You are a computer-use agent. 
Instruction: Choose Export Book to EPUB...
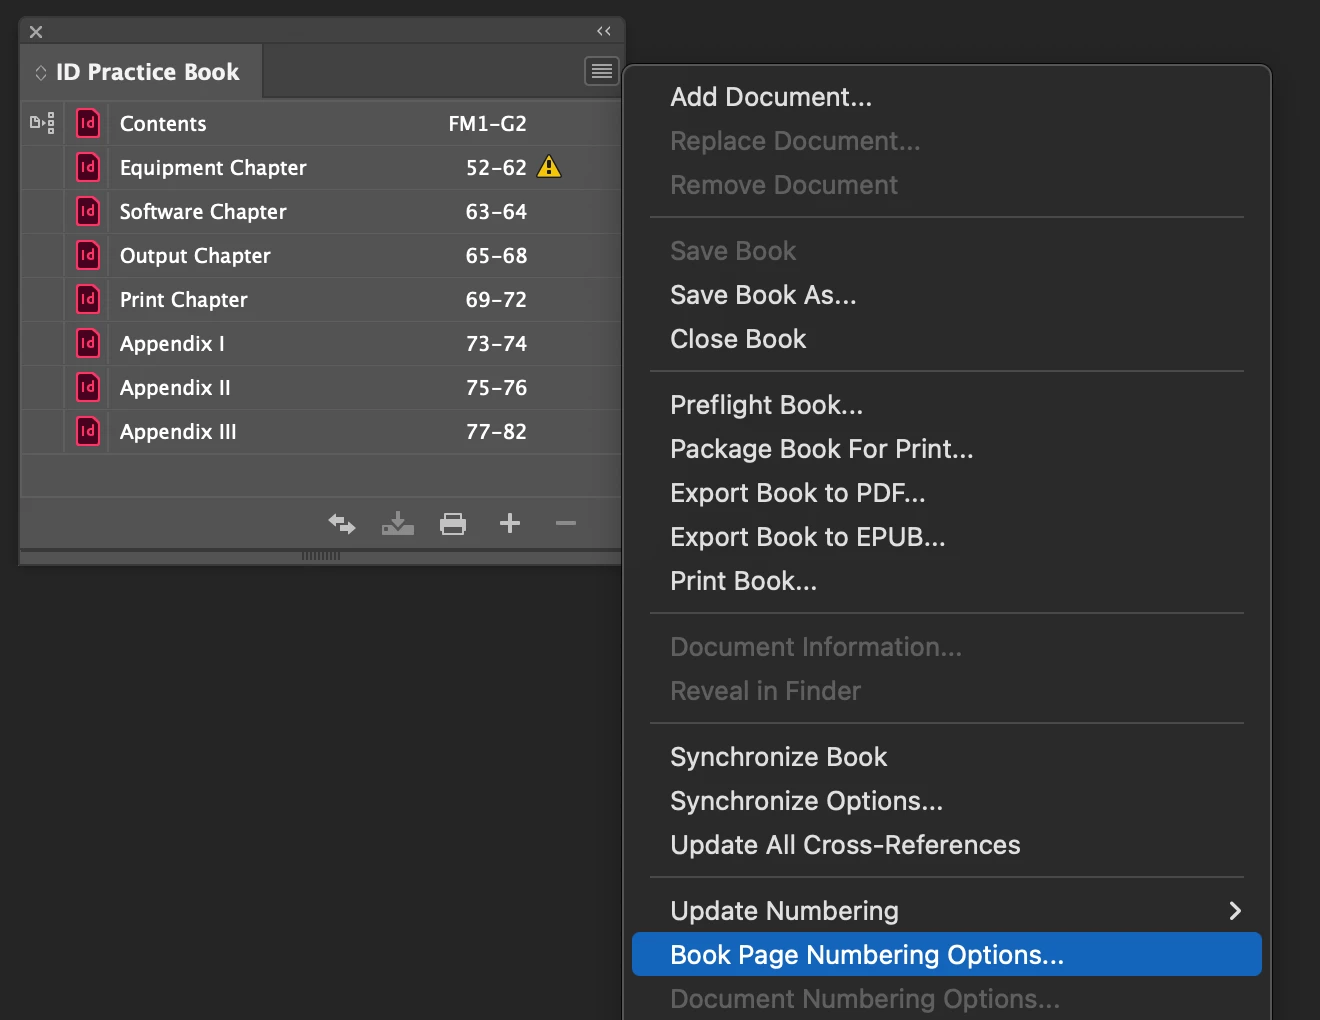[x=947, y=537]
